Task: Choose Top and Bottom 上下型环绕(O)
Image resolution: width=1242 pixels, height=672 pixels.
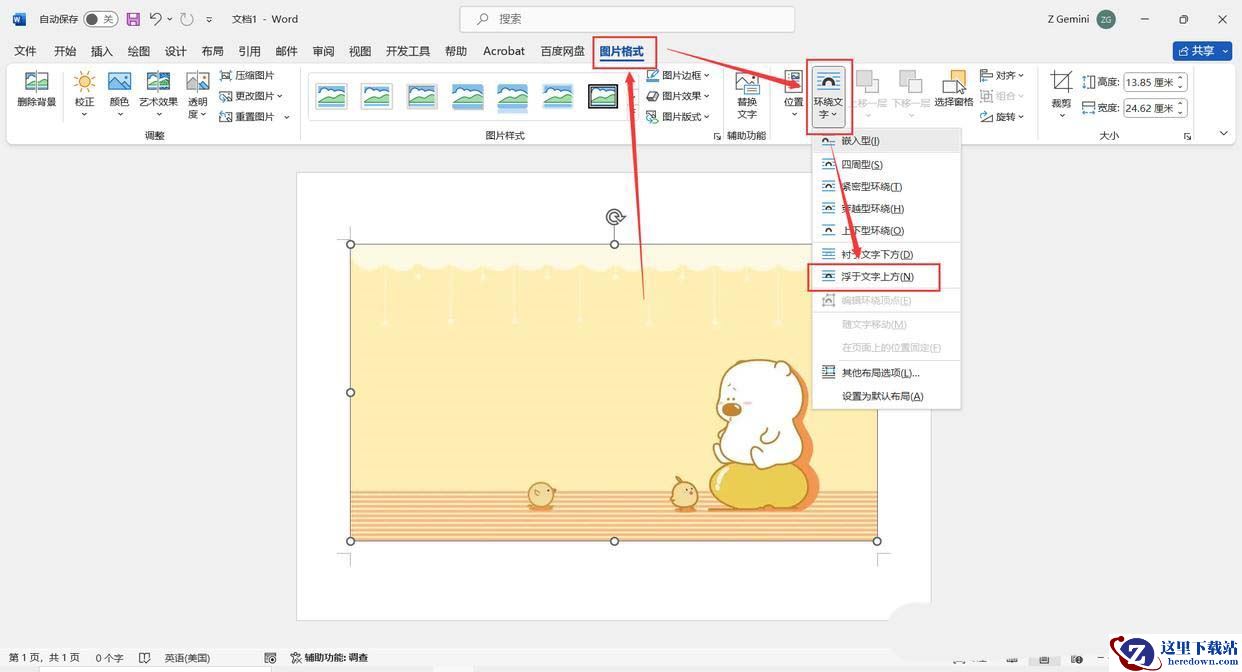Action: 886,230
